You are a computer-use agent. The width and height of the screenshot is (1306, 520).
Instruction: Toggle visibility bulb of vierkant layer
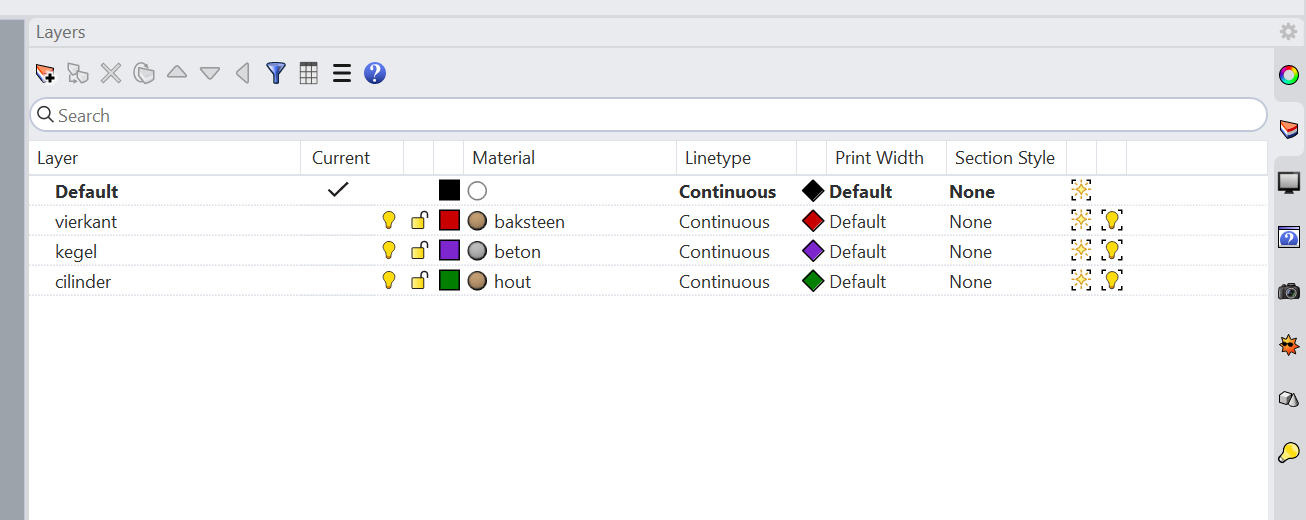pos(389,221)
